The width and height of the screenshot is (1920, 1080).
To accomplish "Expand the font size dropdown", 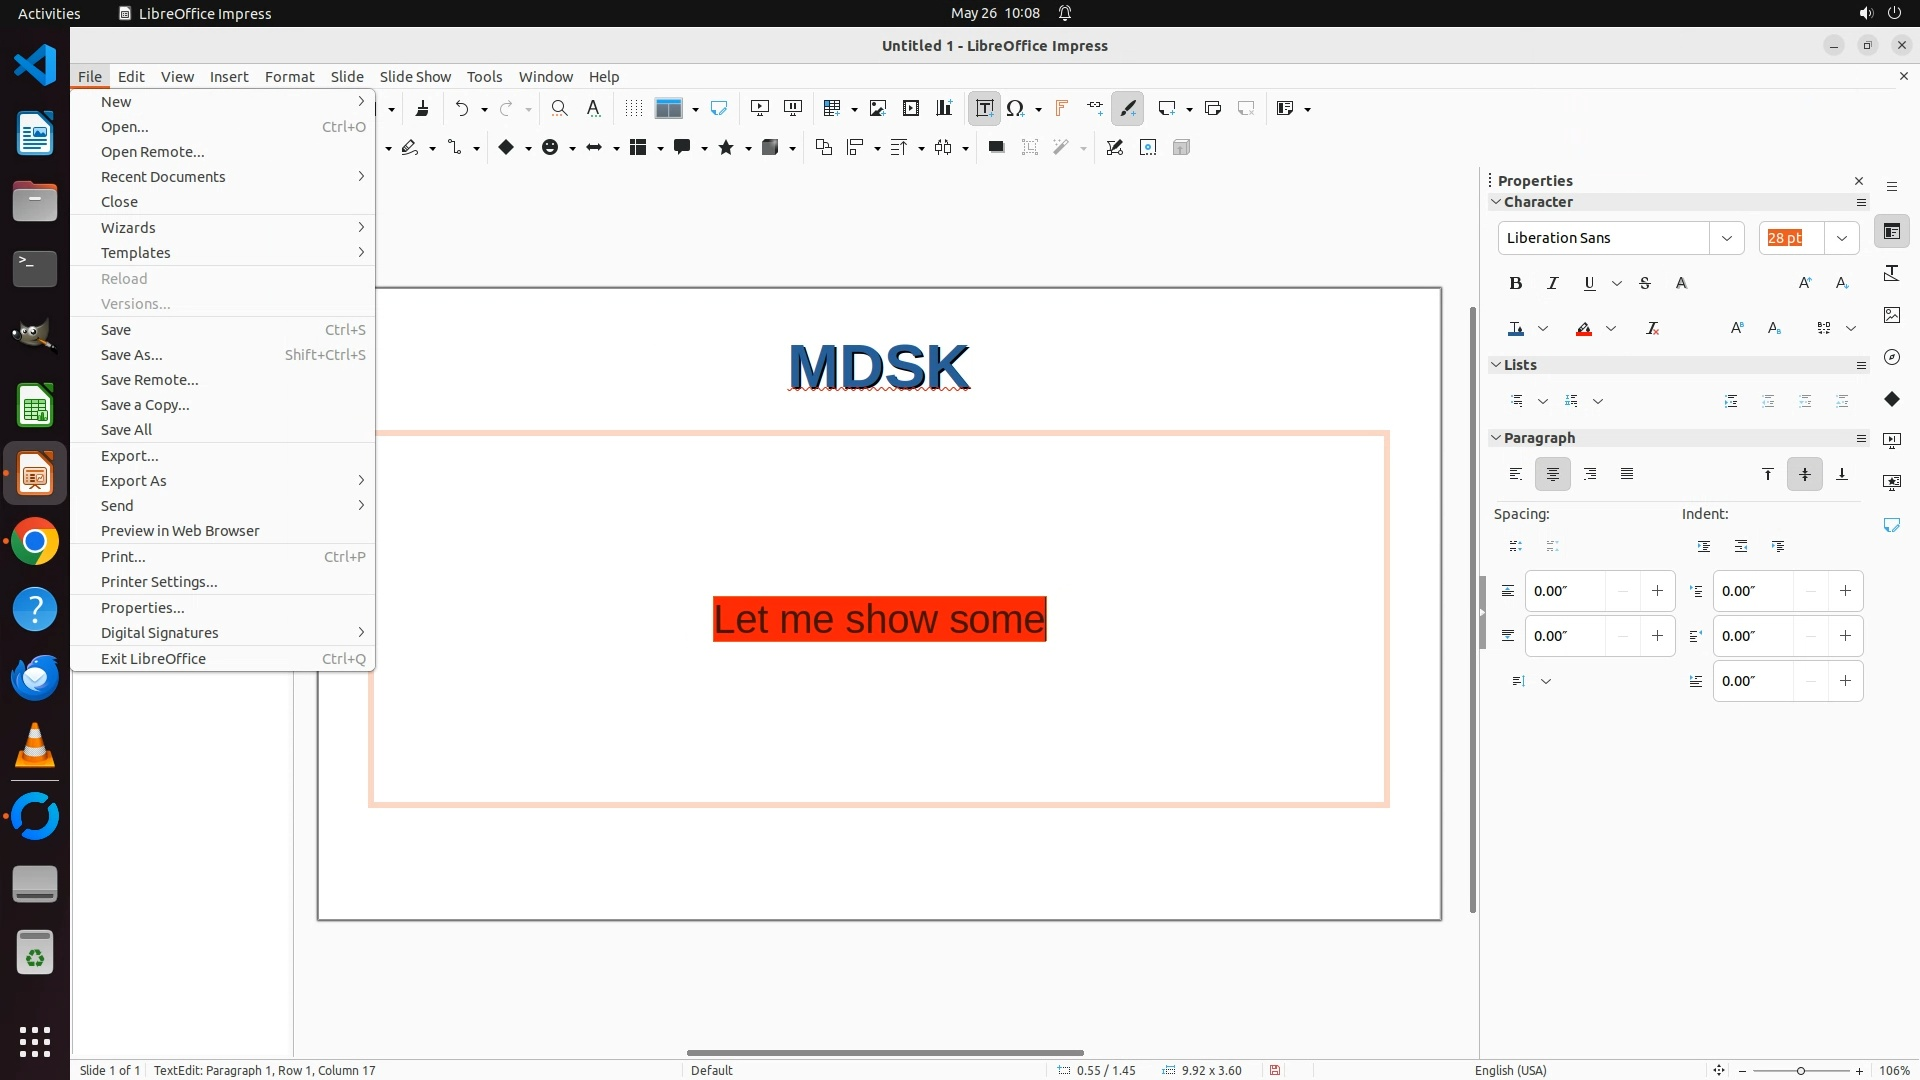I will [x=1841, y=238].
